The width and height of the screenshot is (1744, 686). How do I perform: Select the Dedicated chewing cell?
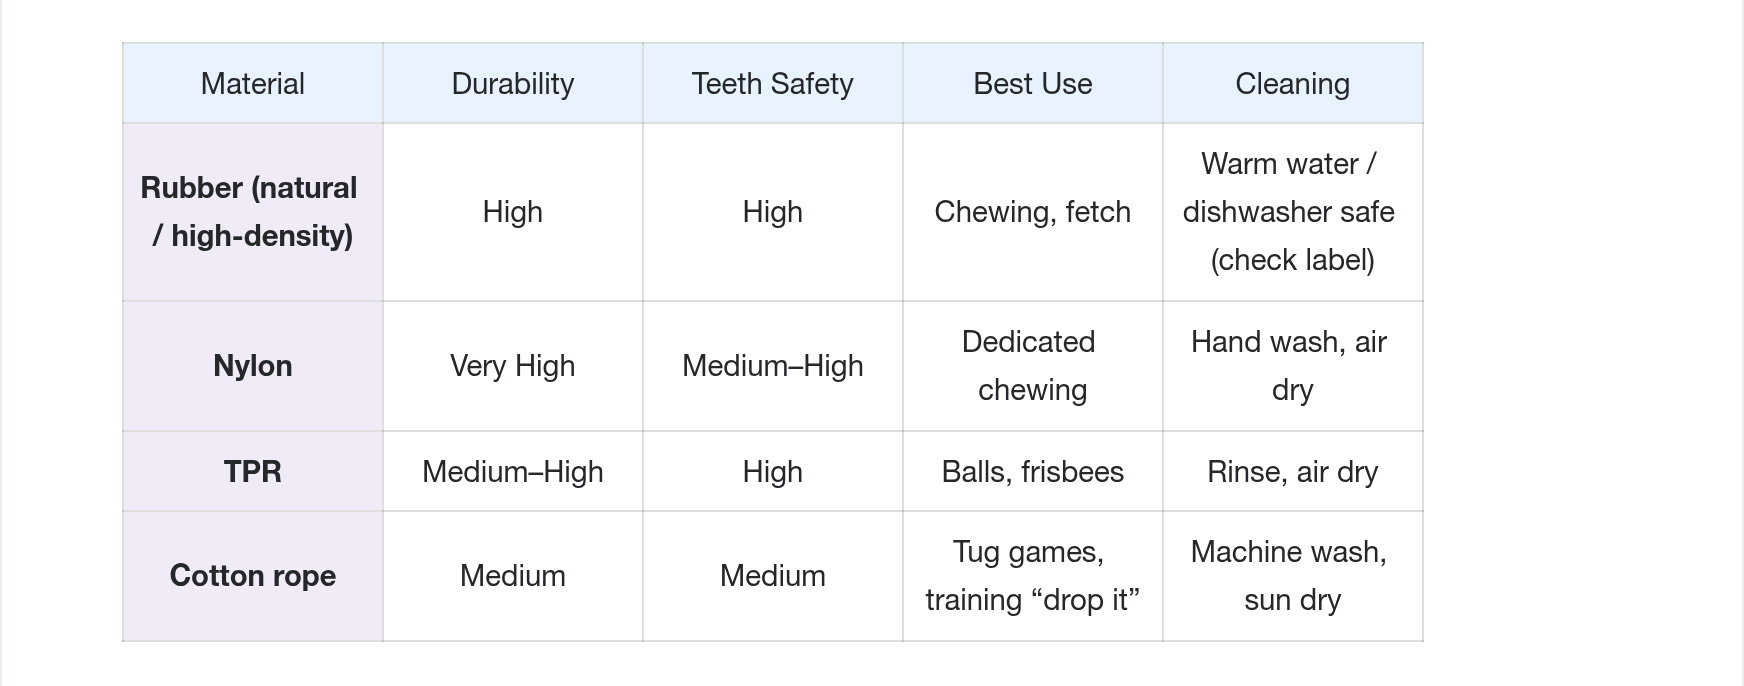1032,366
